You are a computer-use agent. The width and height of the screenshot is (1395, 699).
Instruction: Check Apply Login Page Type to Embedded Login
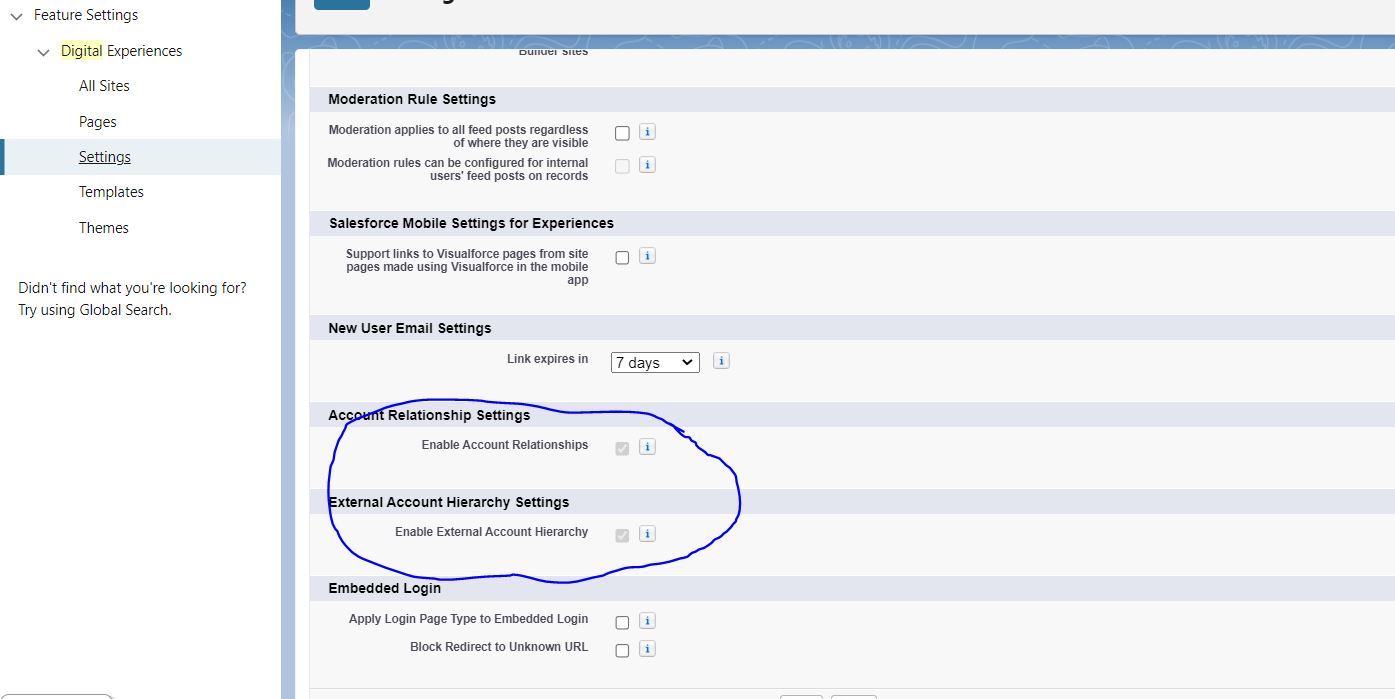click(x=622, y=622)
